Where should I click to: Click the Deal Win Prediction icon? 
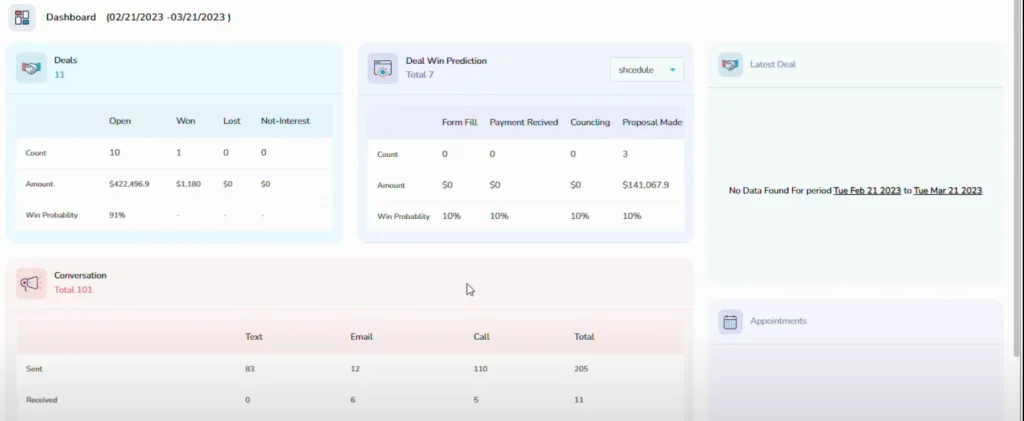[x=383, y=69]
